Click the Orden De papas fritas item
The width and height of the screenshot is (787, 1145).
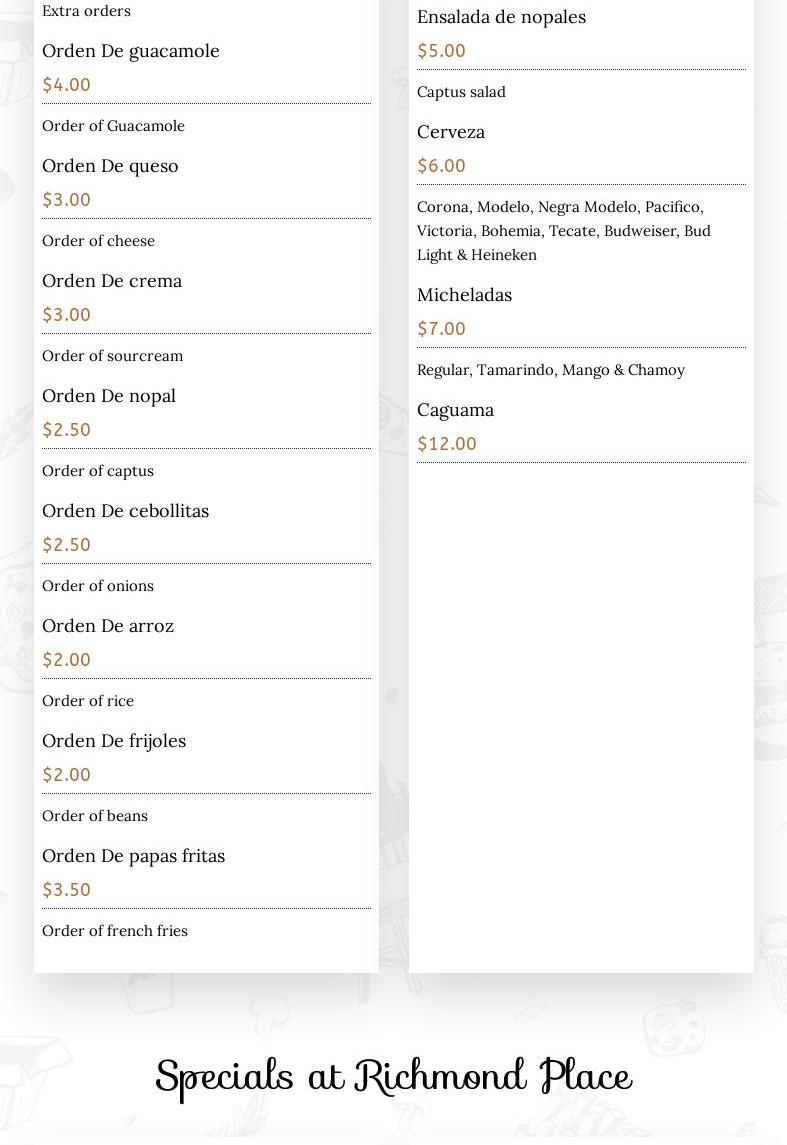point(134,856)
